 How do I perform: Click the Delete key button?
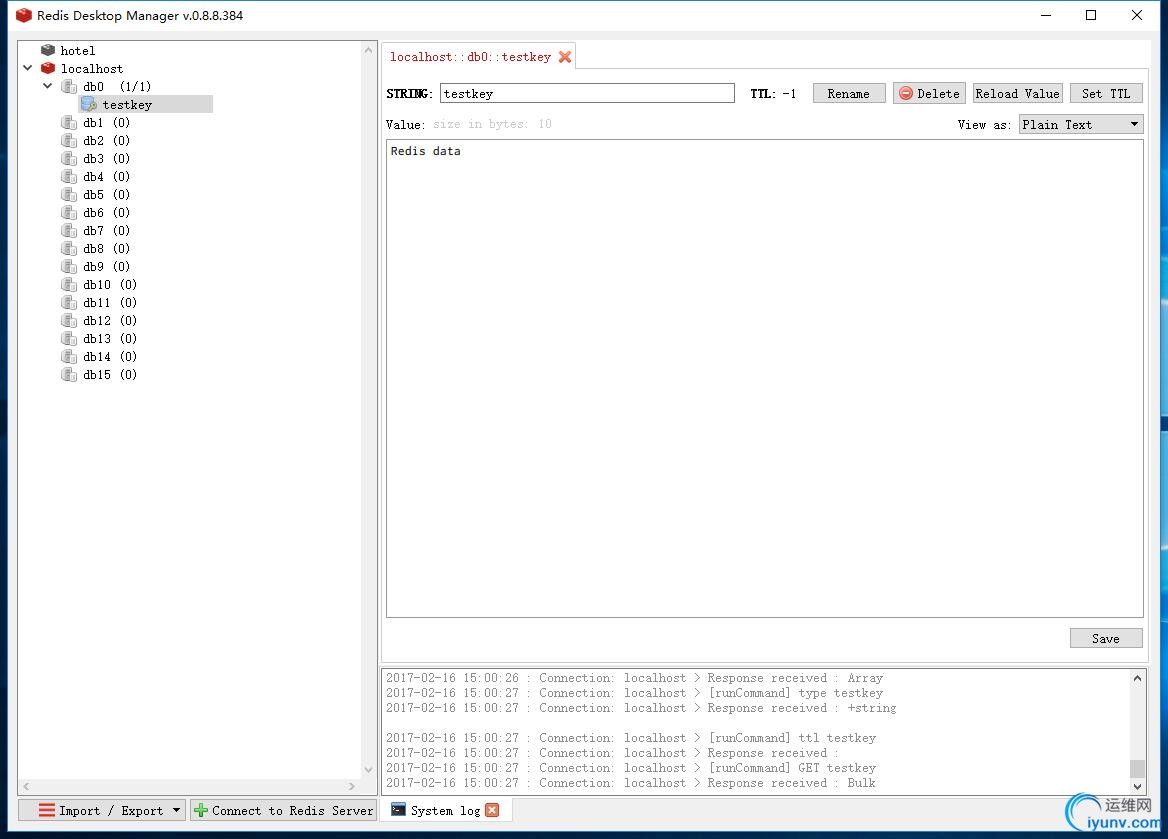click(x=929, y=93)
